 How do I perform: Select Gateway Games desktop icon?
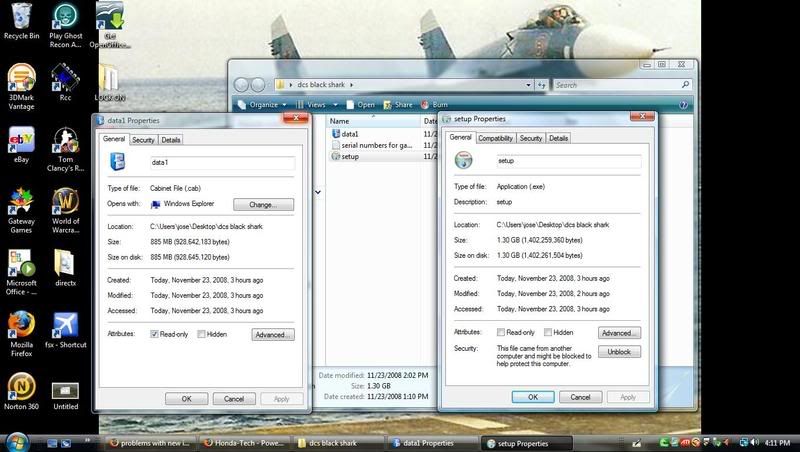pyautogui.click(x=21, y=211)
